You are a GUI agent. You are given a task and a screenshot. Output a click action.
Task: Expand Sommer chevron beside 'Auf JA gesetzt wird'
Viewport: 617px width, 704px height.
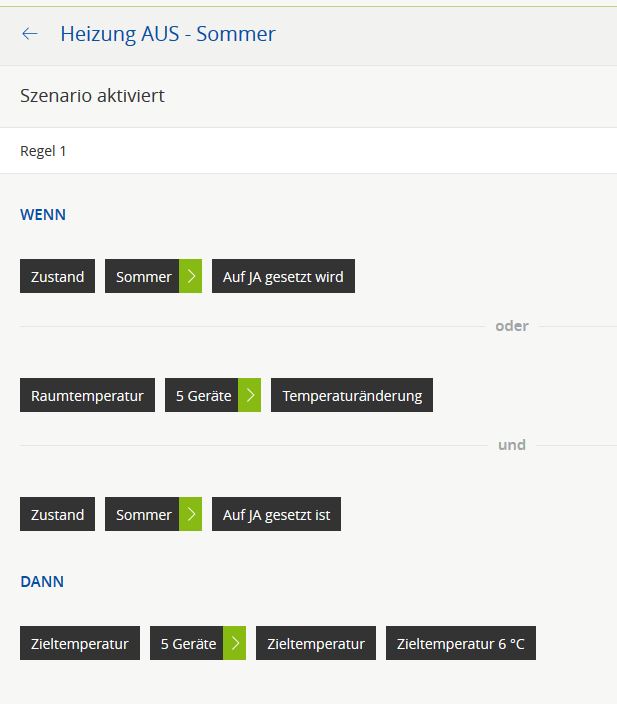[191, 277]
